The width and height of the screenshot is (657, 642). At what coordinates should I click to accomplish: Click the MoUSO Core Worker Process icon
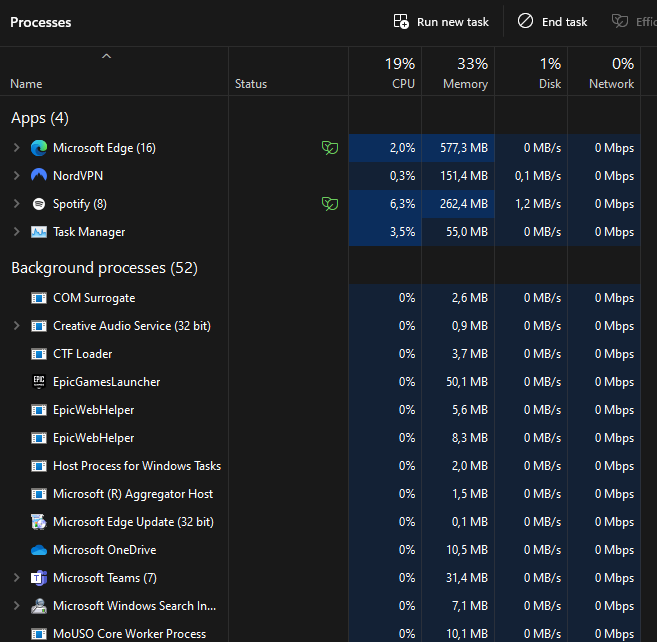39,634
